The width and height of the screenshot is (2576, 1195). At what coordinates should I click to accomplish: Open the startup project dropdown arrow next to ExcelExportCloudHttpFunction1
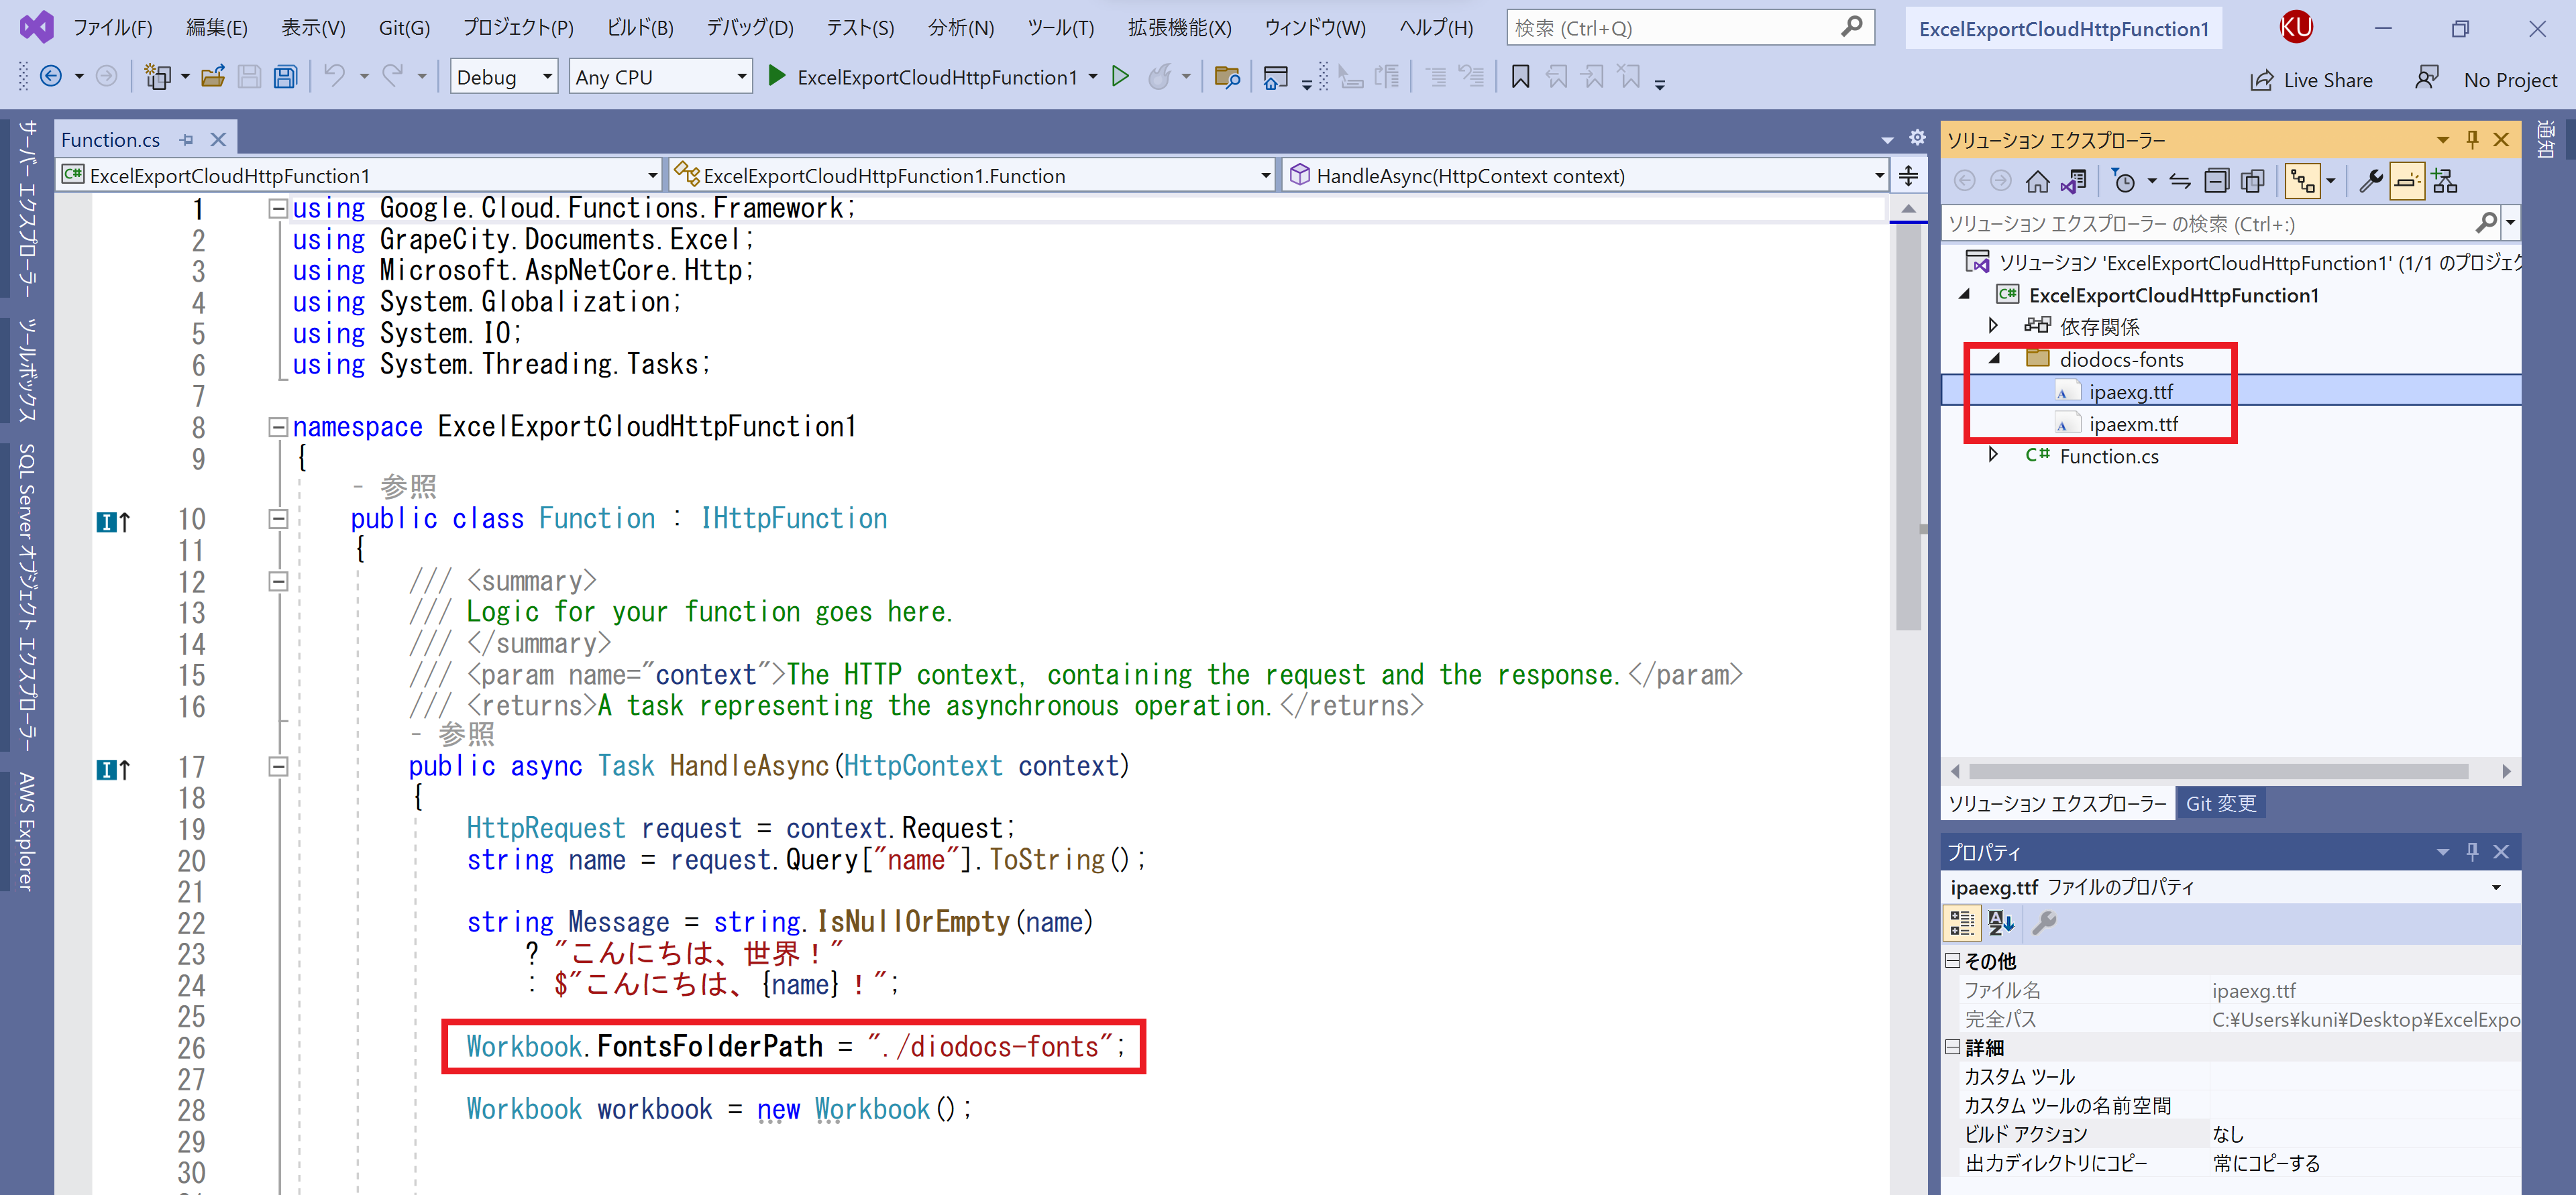[x=1092, y=77]
